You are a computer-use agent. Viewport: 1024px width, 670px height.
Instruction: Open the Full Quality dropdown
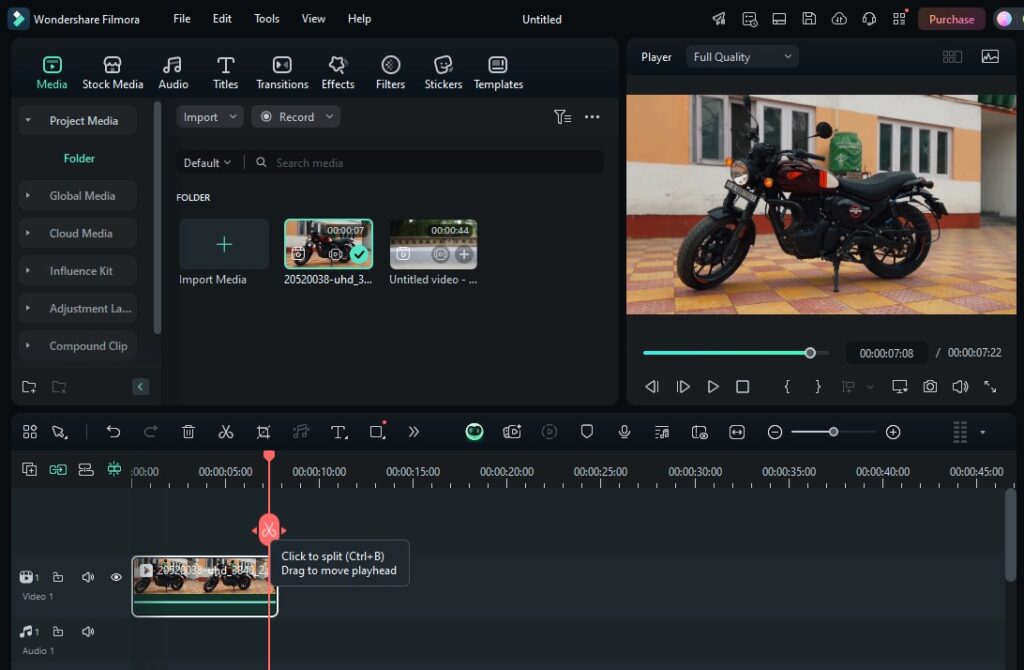(744, 57)
